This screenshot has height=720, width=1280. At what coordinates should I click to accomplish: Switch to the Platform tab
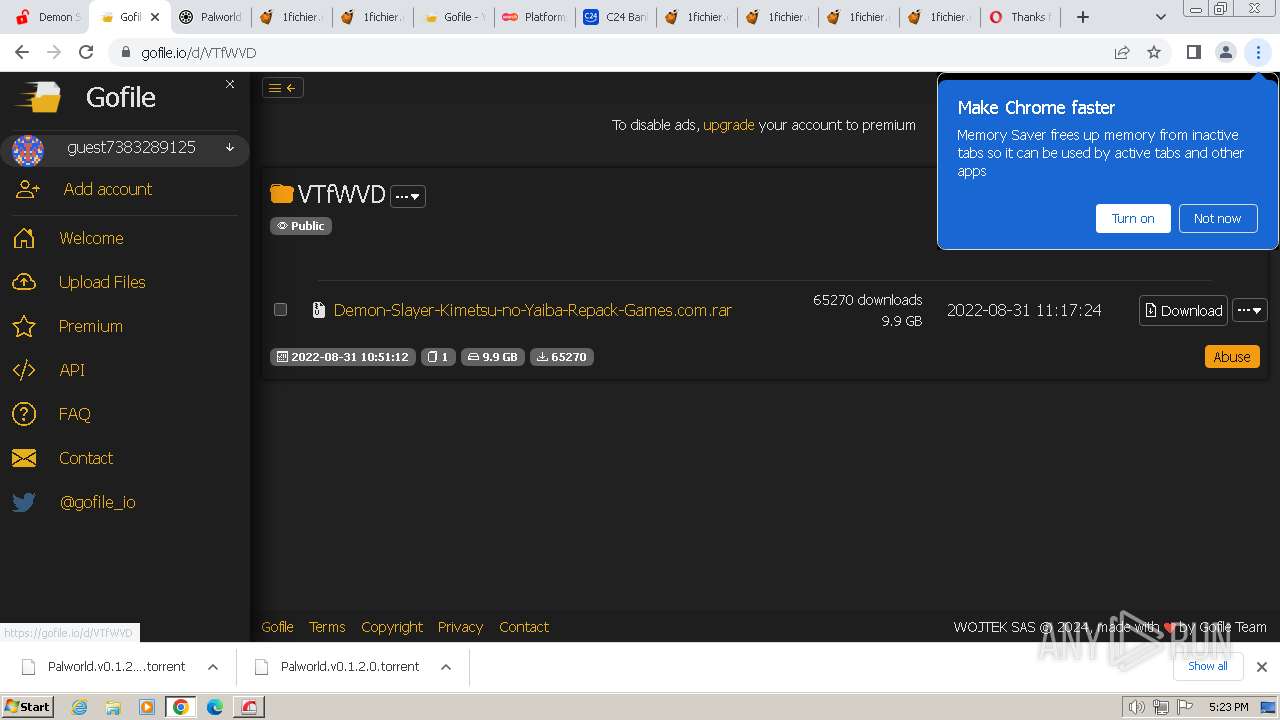point(533,17)
